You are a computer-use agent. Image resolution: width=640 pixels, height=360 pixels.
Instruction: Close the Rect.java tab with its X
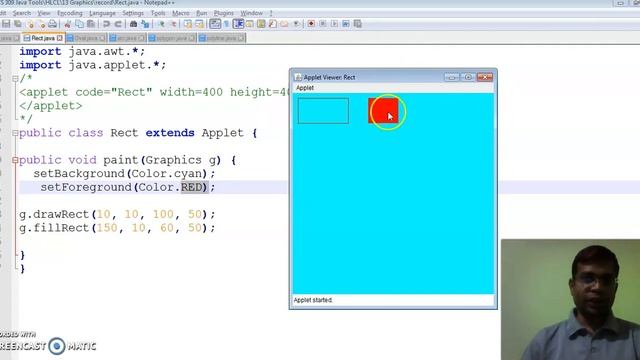click(x=60, y=38)
